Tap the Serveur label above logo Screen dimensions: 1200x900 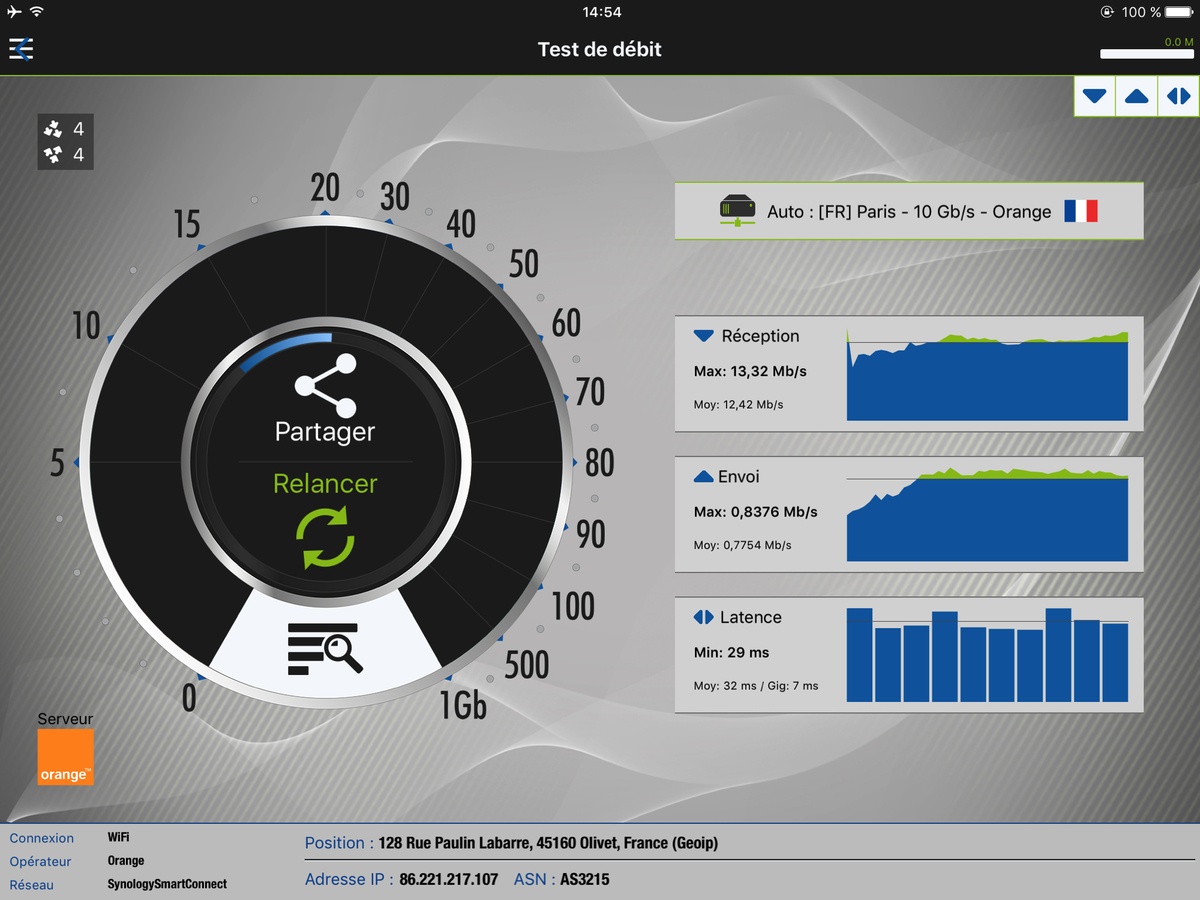65,719
